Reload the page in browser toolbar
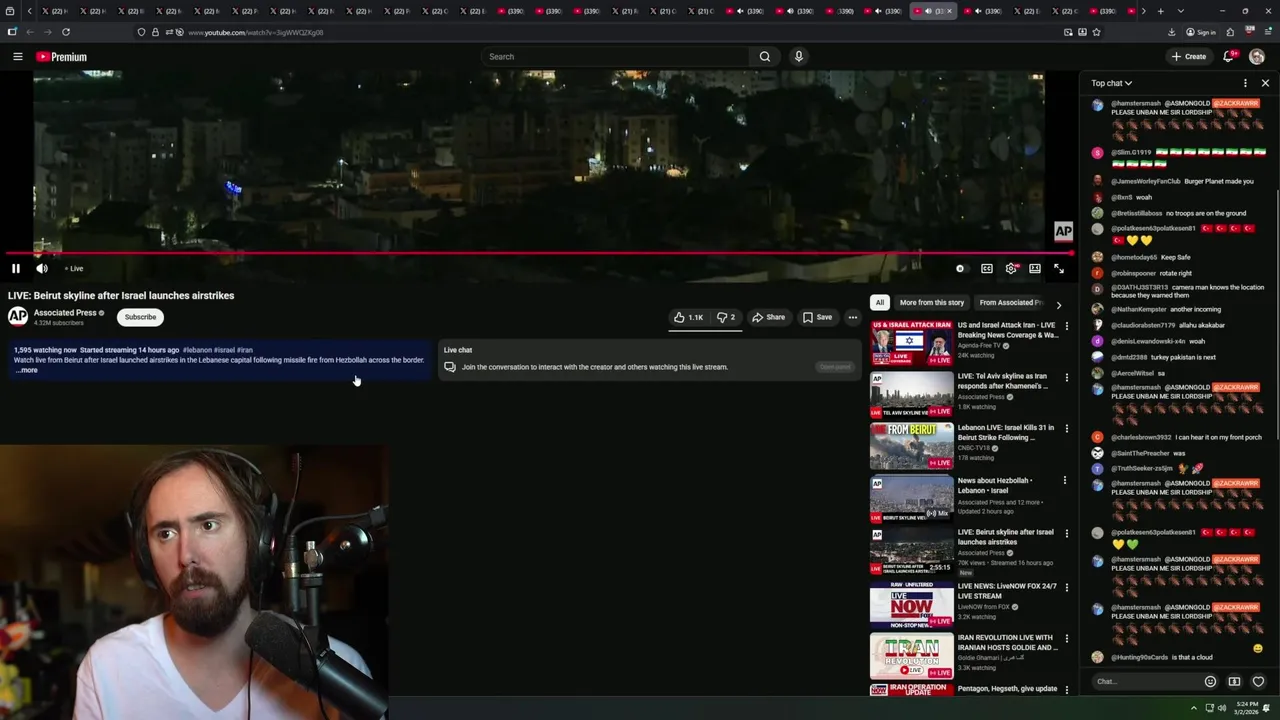The image size is (1280, 720). 66,32
